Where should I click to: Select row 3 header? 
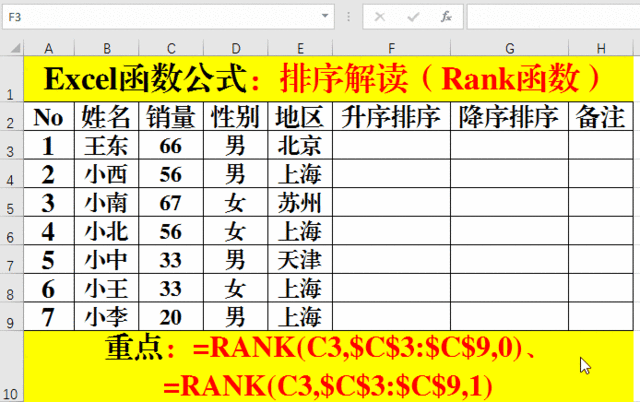click(11, 145)
